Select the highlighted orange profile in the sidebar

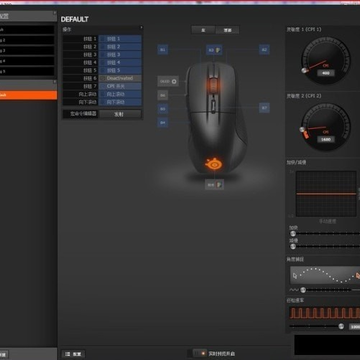click(x=28, y=95)
